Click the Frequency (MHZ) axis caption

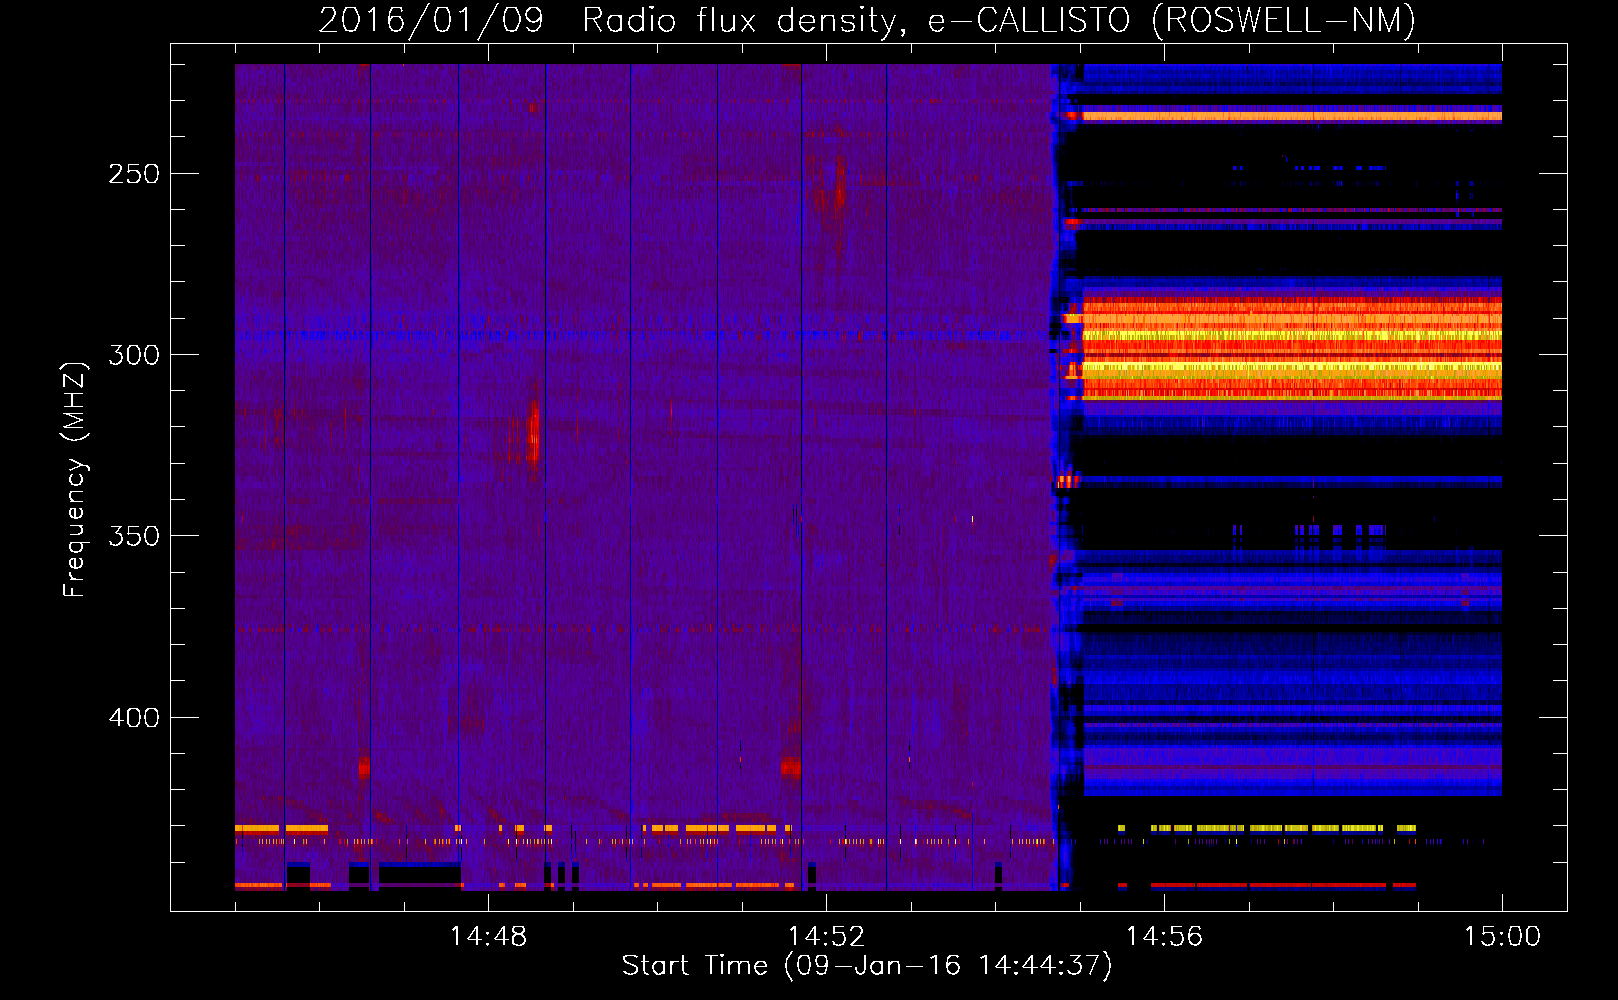(x=75, y=479)
